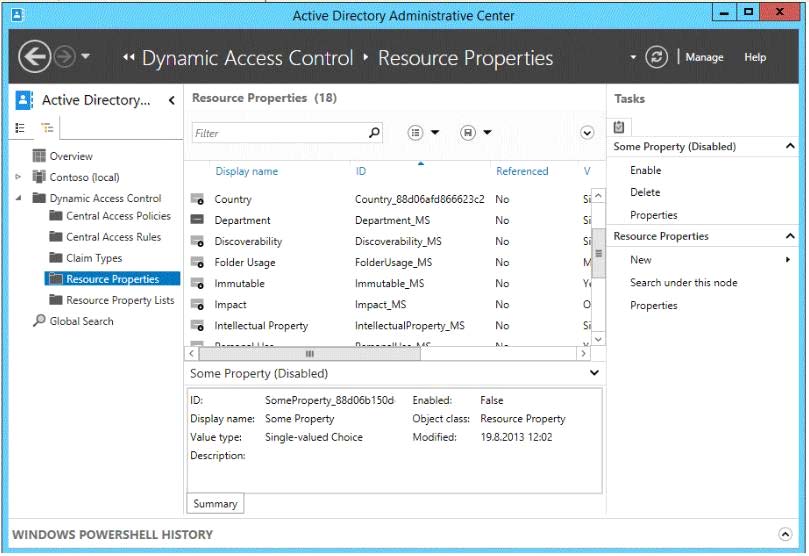Sort by ID column
Screen dimensions: 809x556
(361, 171)
